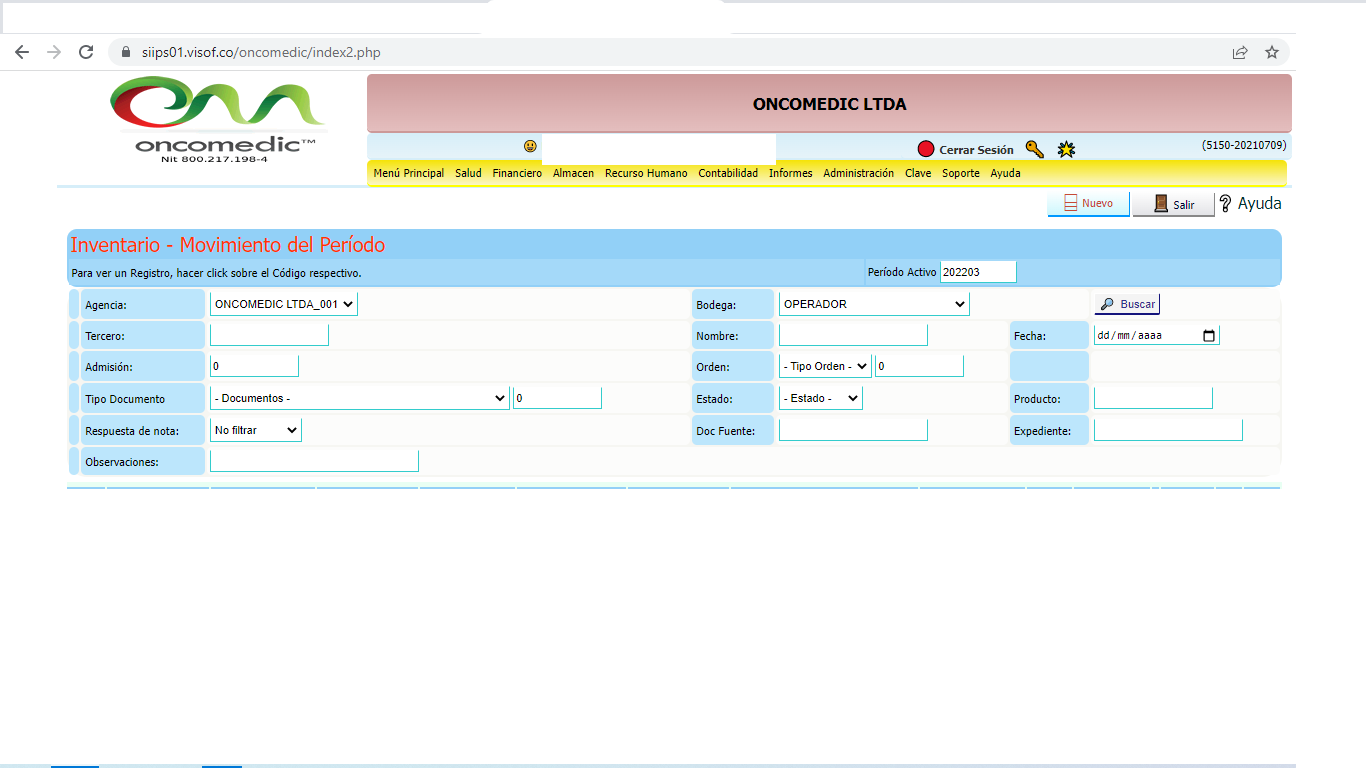The image size is (1366, 768).
Task: Click the red Cerrar Sesión circle icon
Action: [926, 149]
